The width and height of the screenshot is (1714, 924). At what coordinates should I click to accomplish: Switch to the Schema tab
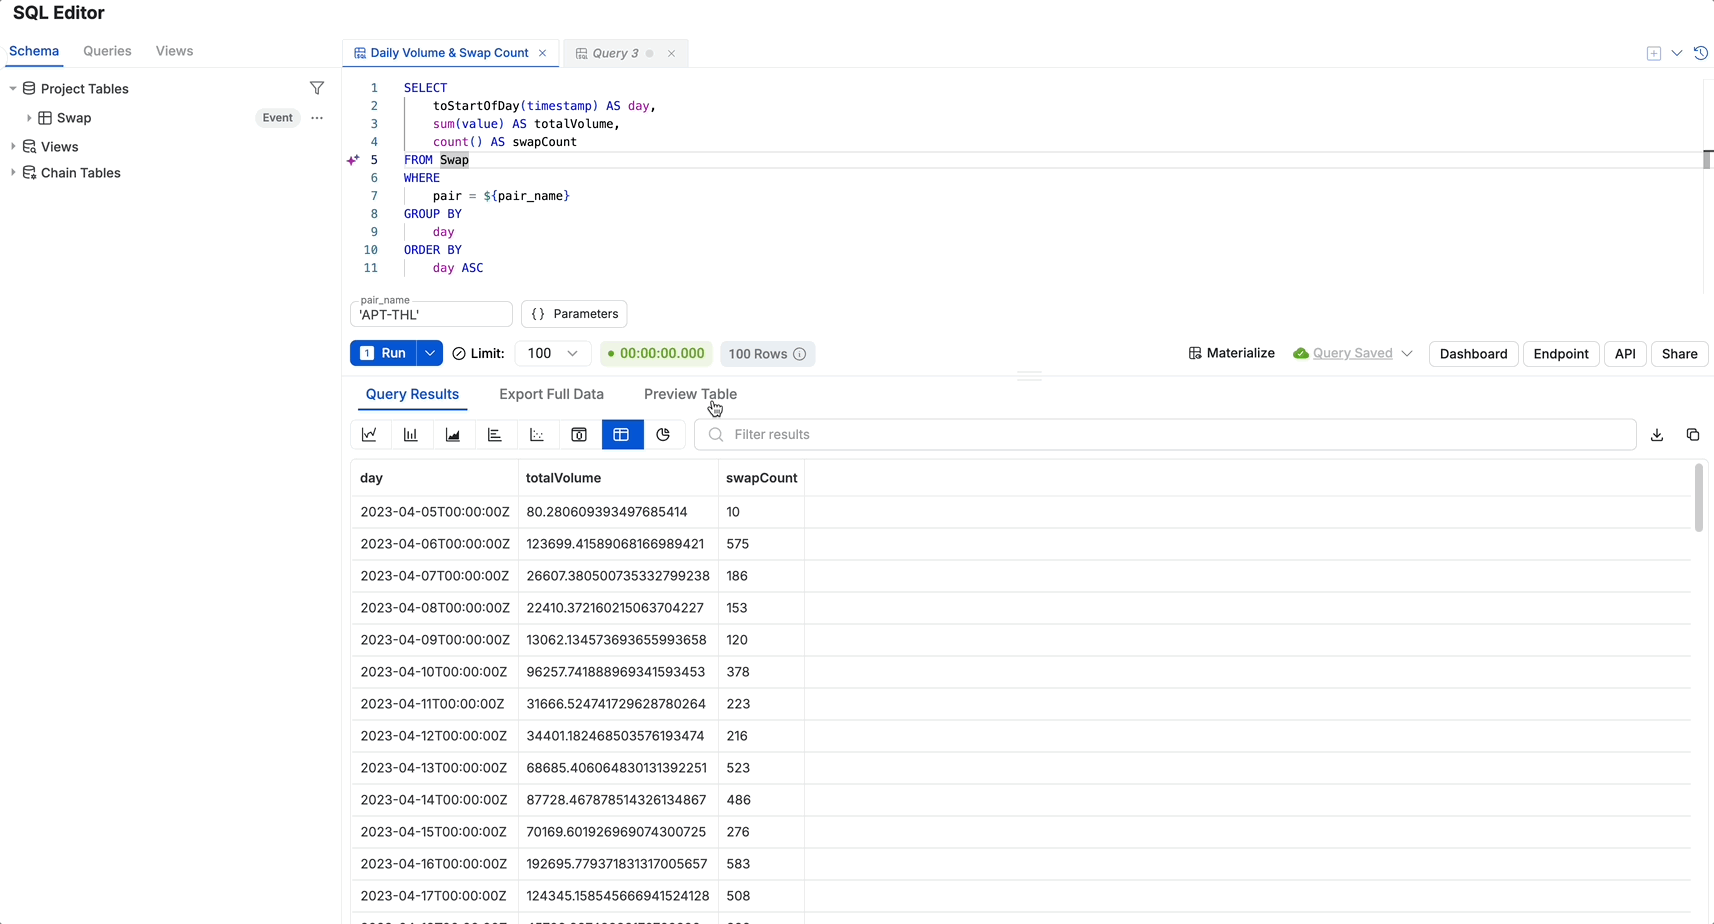[34, 51]
